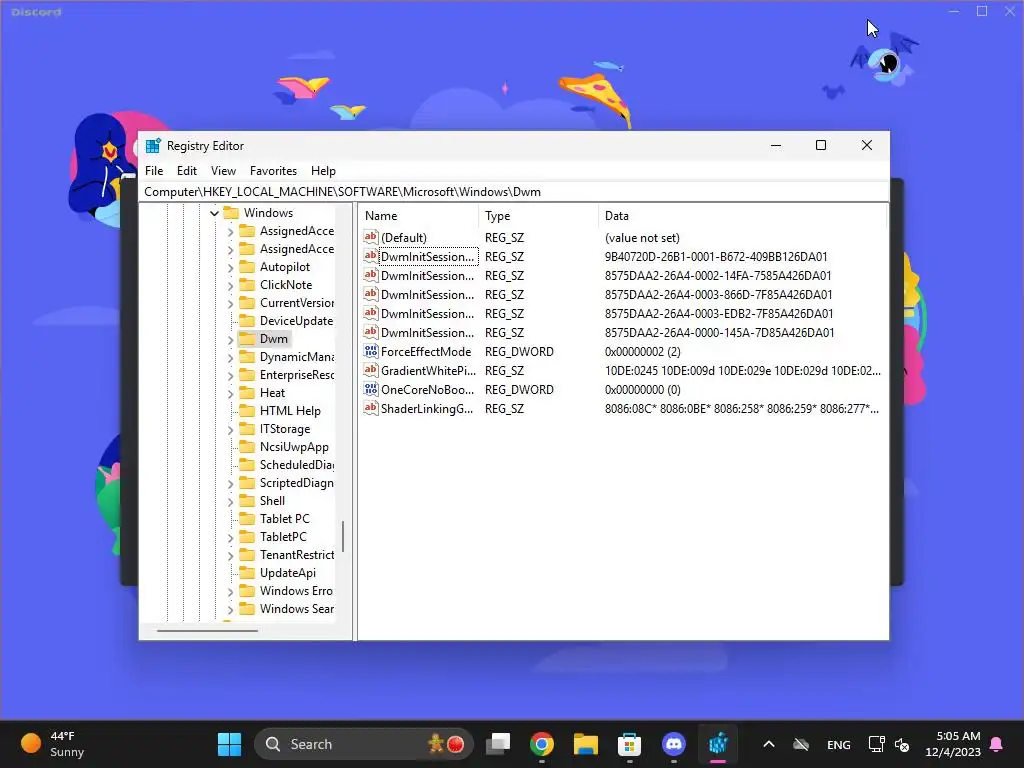1024x768 pixels.
Task: Select the ForceEffectMode value name
Action: pyautogui.click(x=426, y=352)
